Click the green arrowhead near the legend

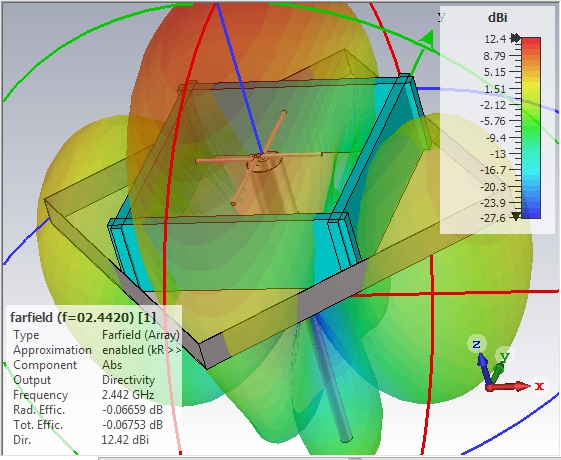pos(427,39)
